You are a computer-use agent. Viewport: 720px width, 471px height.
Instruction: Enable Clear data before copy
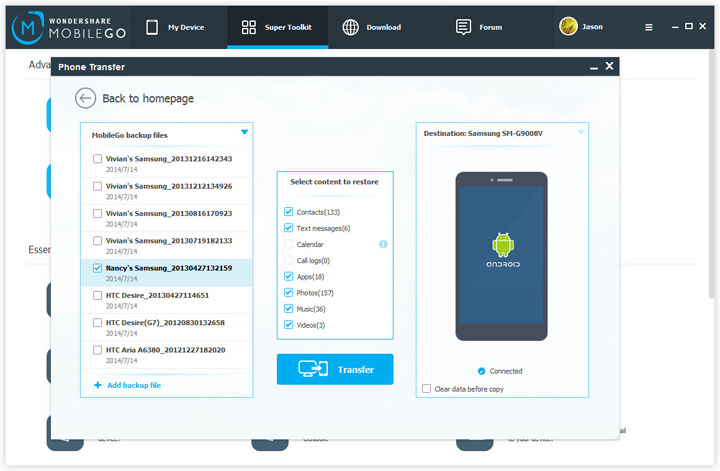click(427, 389)
